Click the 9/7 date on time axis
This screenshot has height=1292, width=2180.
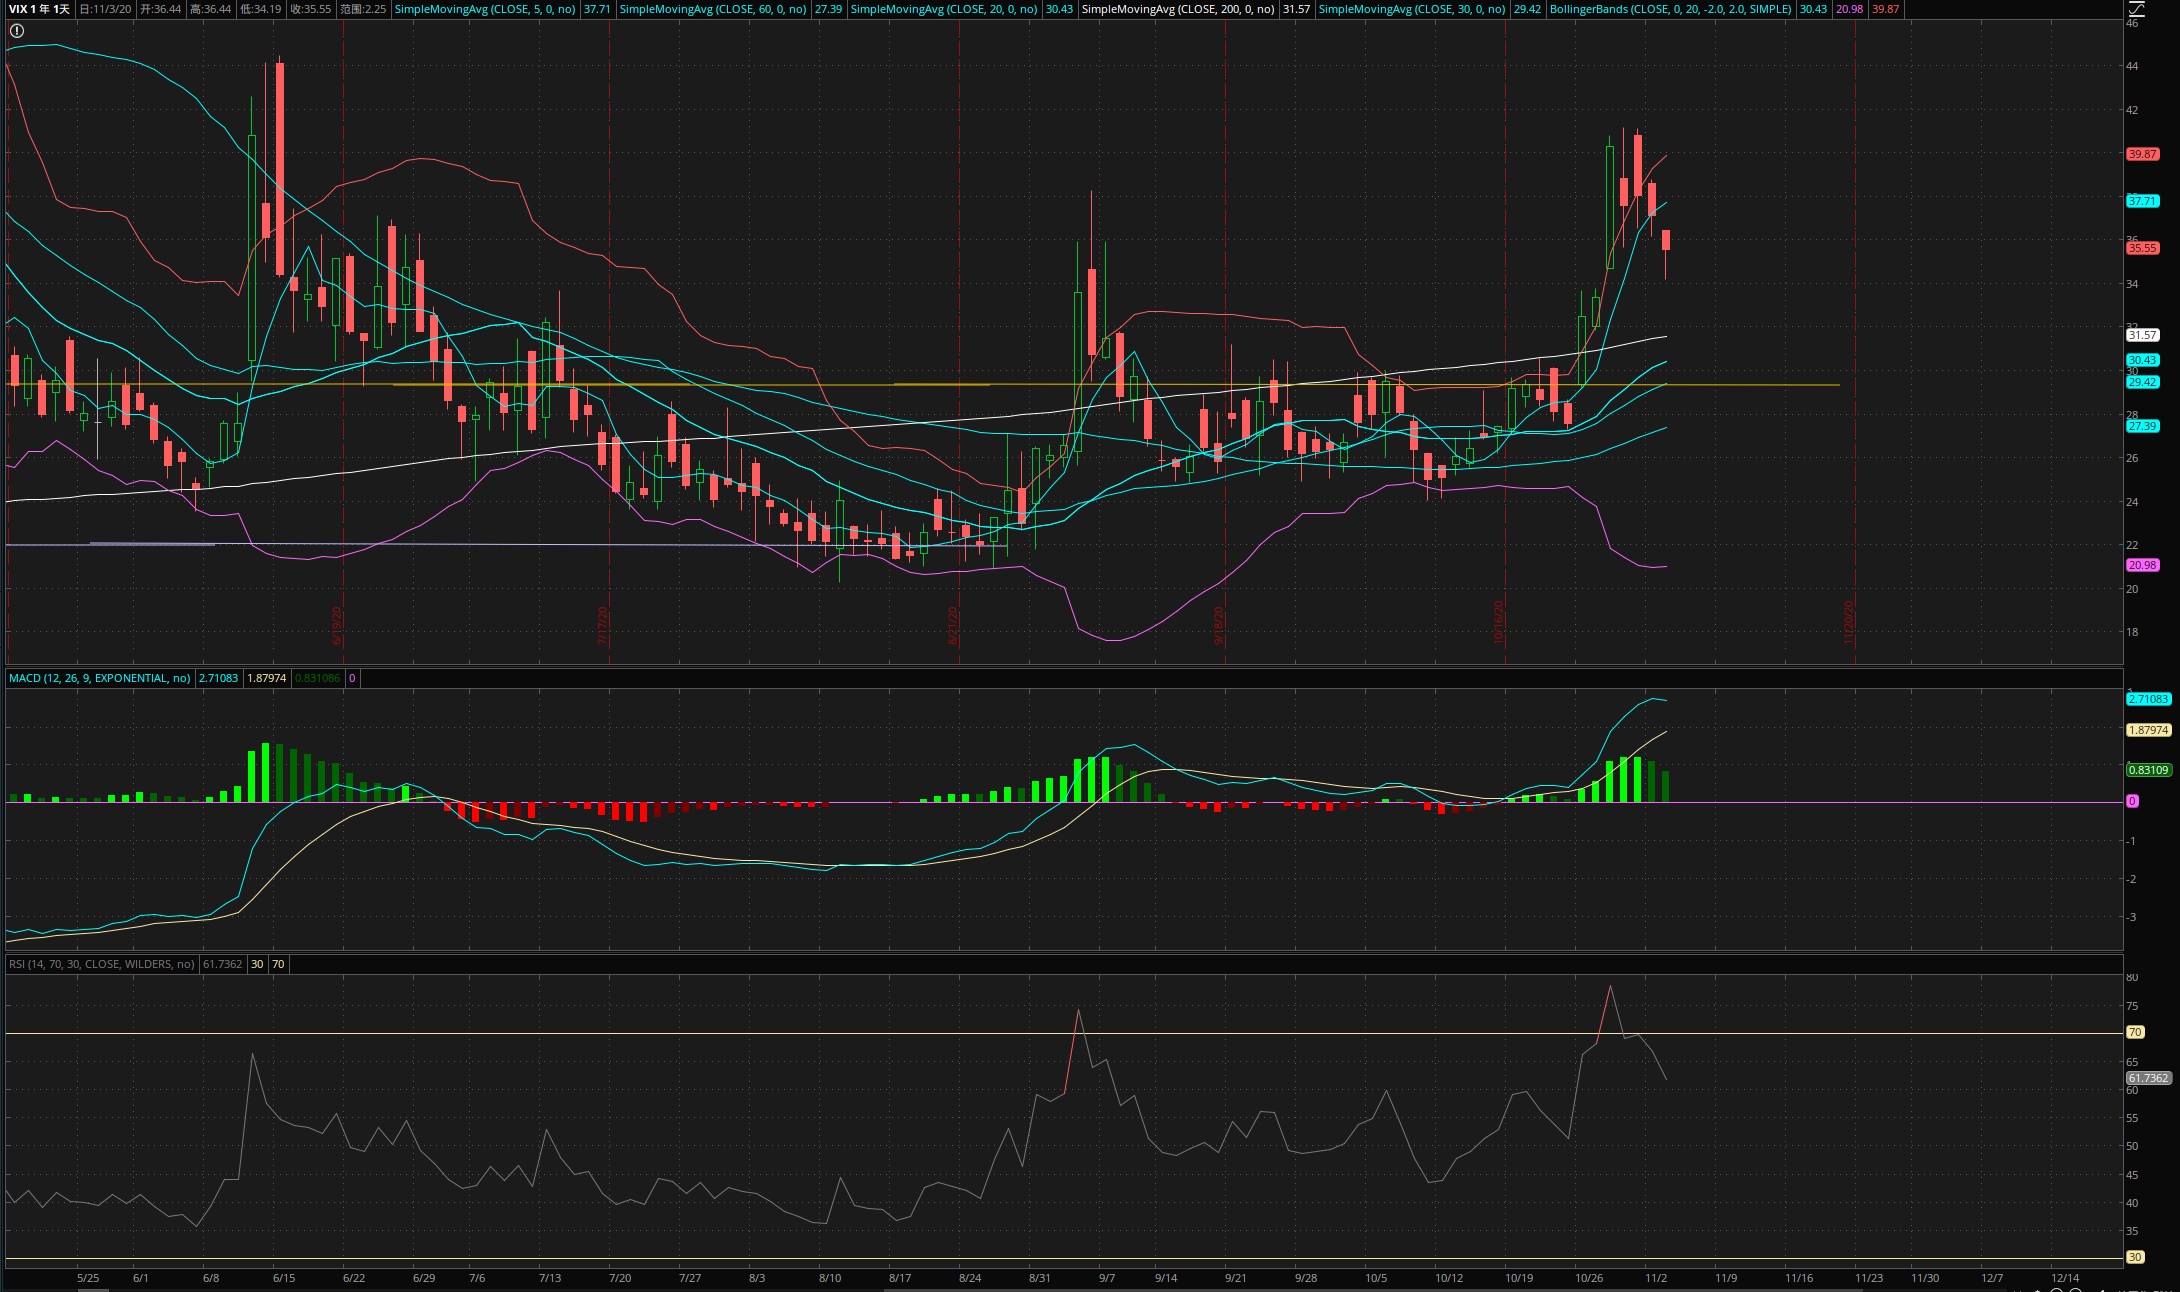pos(1106,1278)
